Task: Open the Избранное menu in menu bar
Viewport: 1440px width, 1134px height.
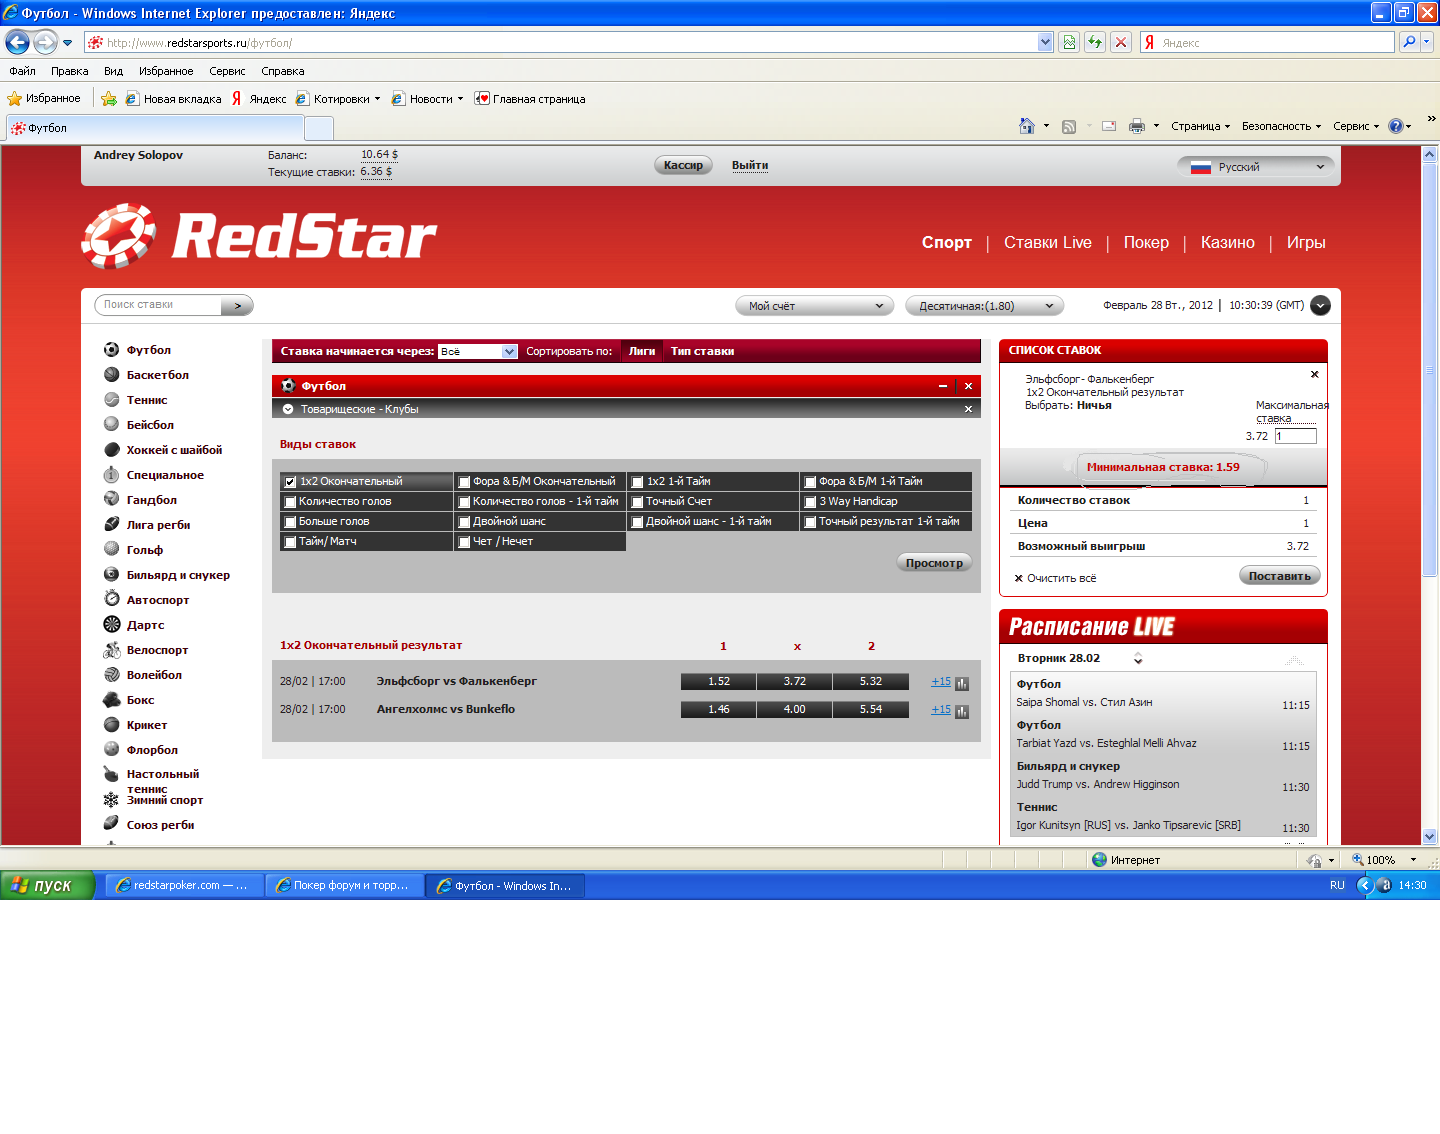Action: pos(166,71)
